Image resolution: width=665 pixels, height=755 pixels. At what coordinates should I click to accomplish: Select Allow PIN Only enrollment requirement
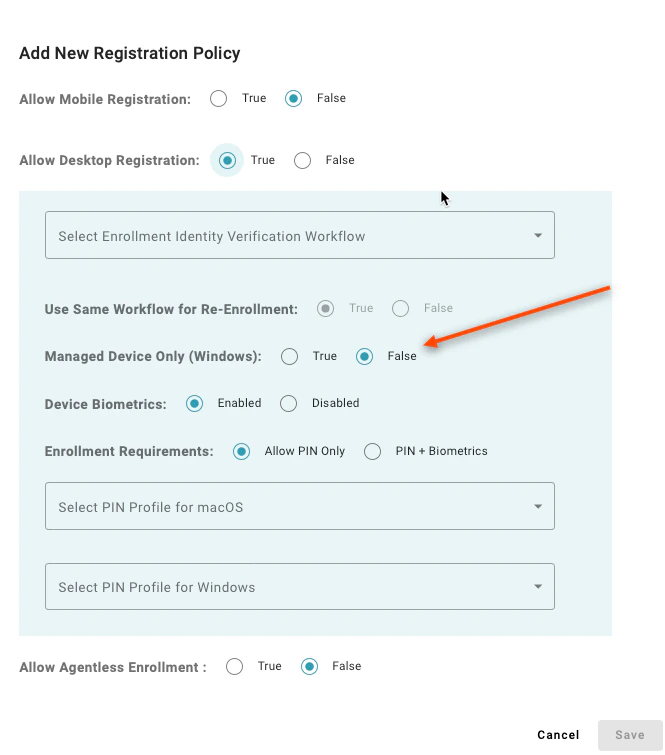241,452
